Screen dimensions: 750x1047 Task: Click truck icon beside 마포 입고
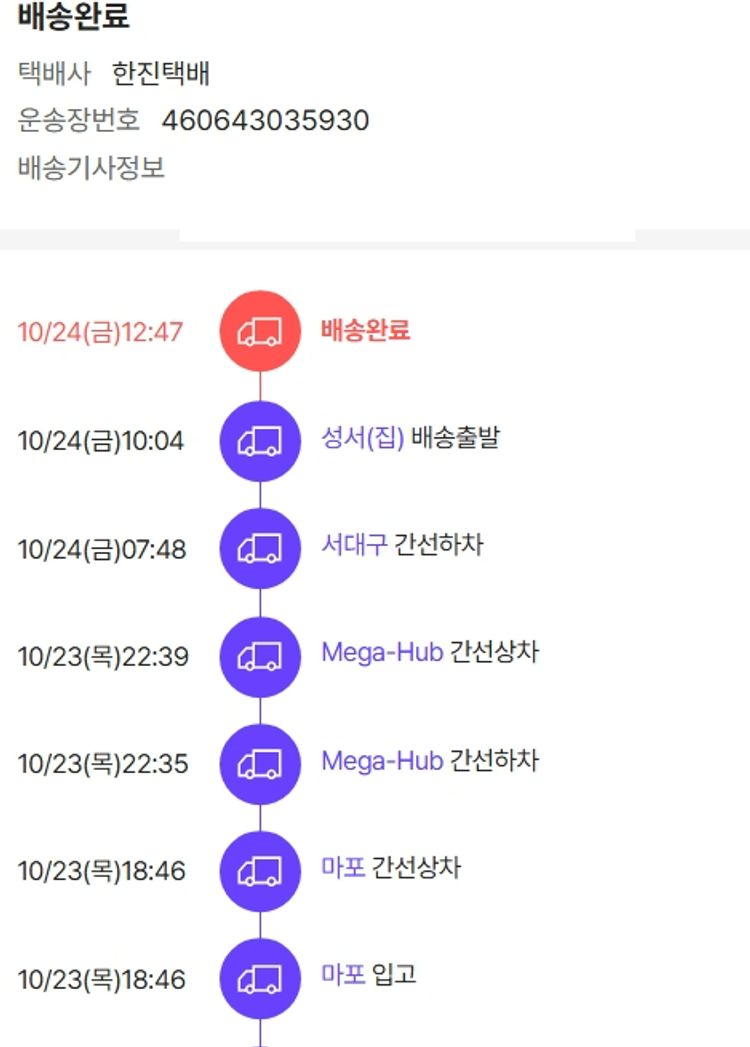point(260,979)
